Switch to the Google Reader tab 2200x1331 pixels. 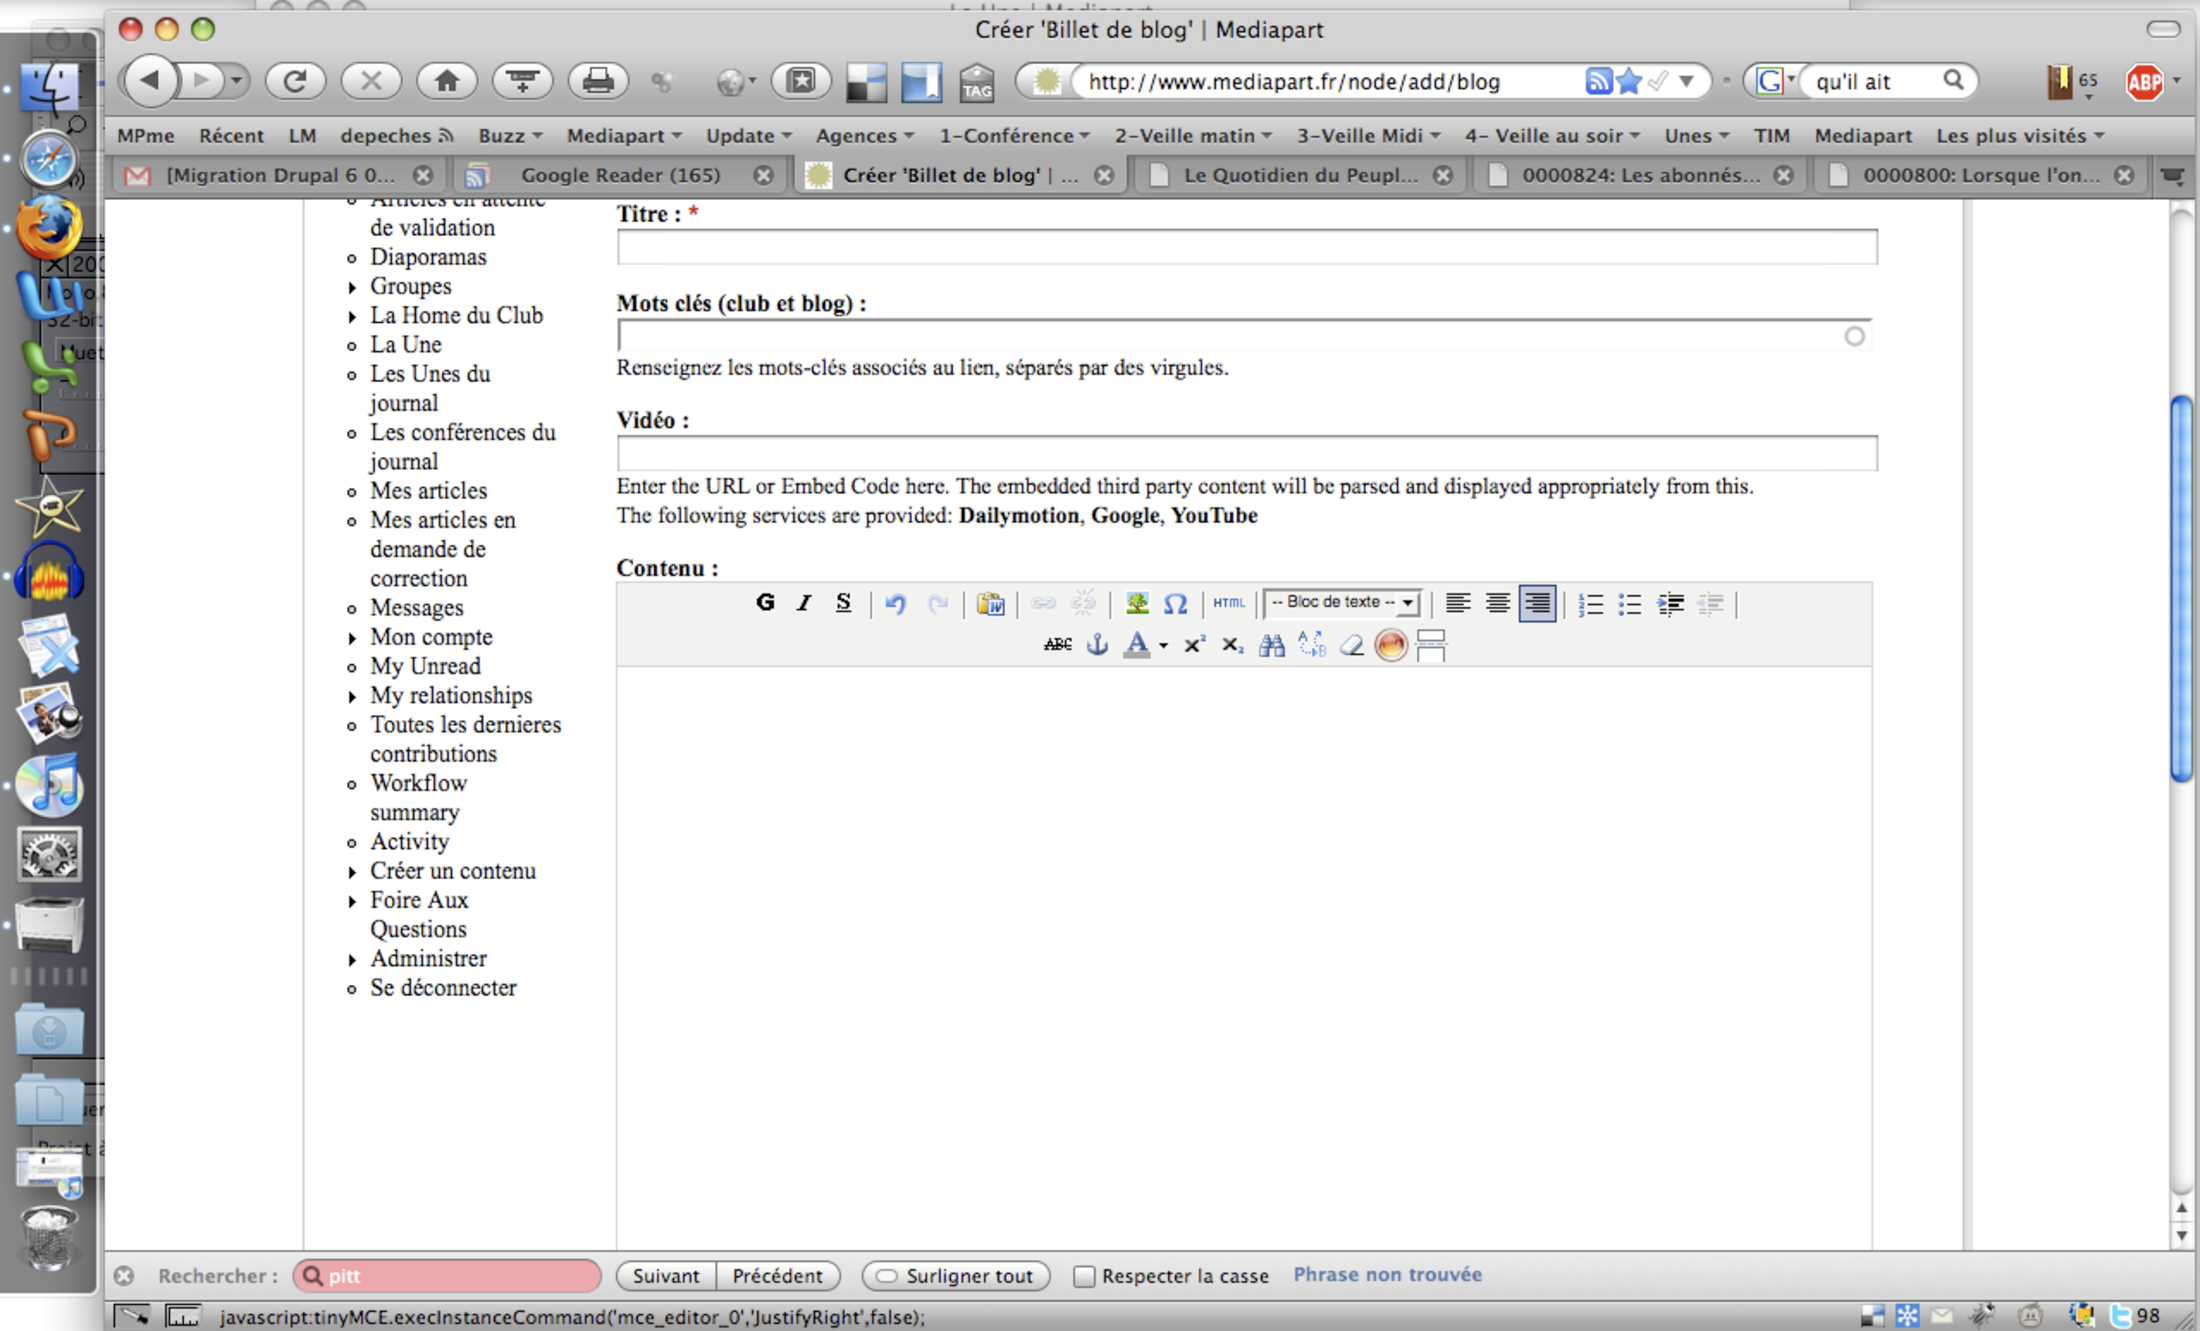[x=620, y=175]
